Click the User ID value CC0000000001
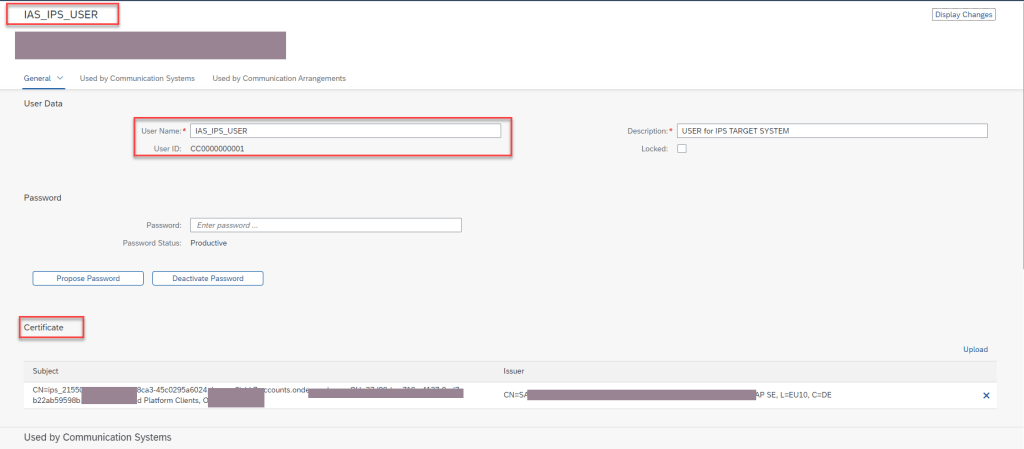1024x449 pixels. (217, 148)
